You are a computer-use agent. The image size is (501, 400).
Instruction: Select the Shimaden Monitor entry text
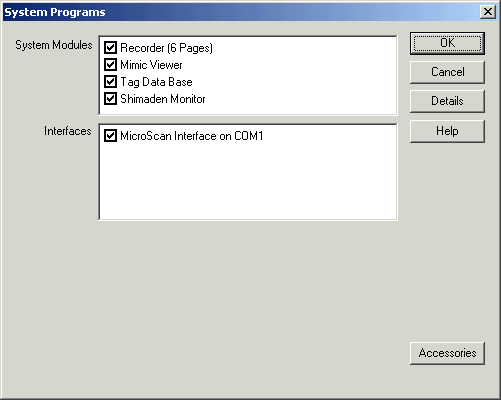pyautogui.click(x=163, y=99)
